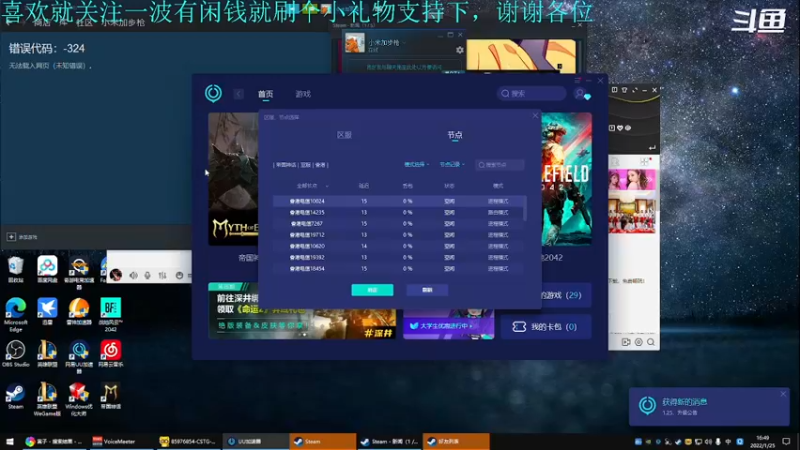The width and height of the screenshot is (800, 450).
Task: Select node row 香港电信18454
Action: pyautogui.click(x=398, y=268)
